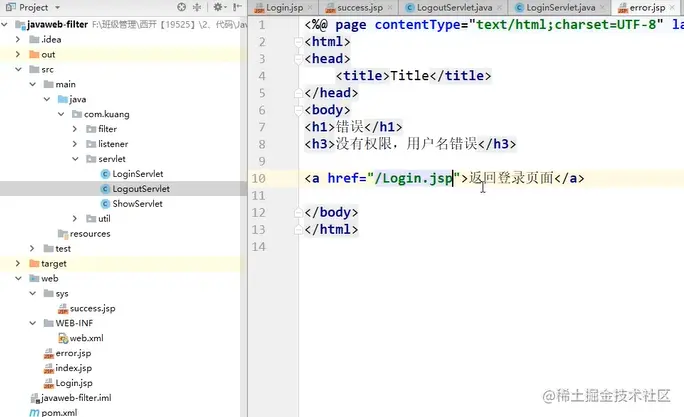Click the Login.jsp file icon in tree
The width and height of the screenshot is (684, 417).
(49, 383)
